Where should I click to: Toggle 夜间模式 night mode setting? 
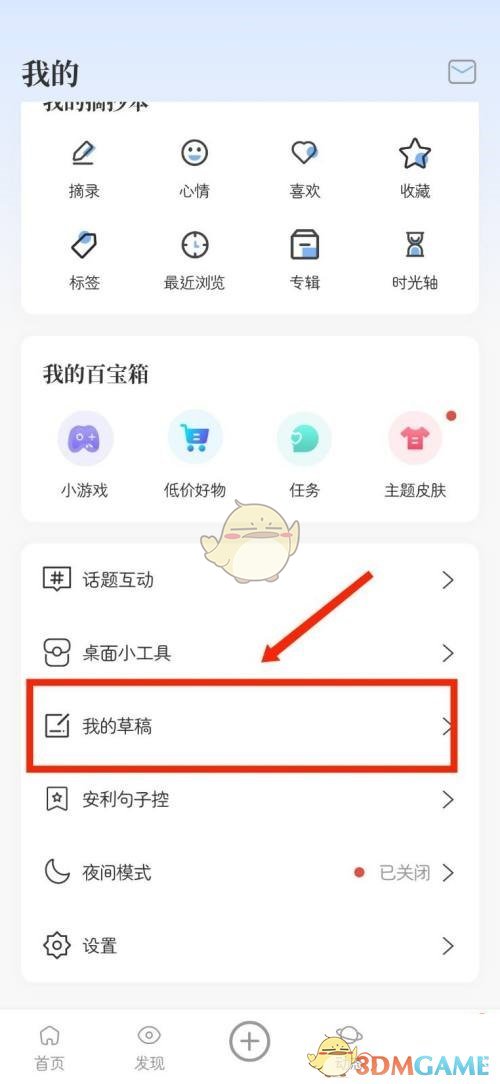click(250, 872)
